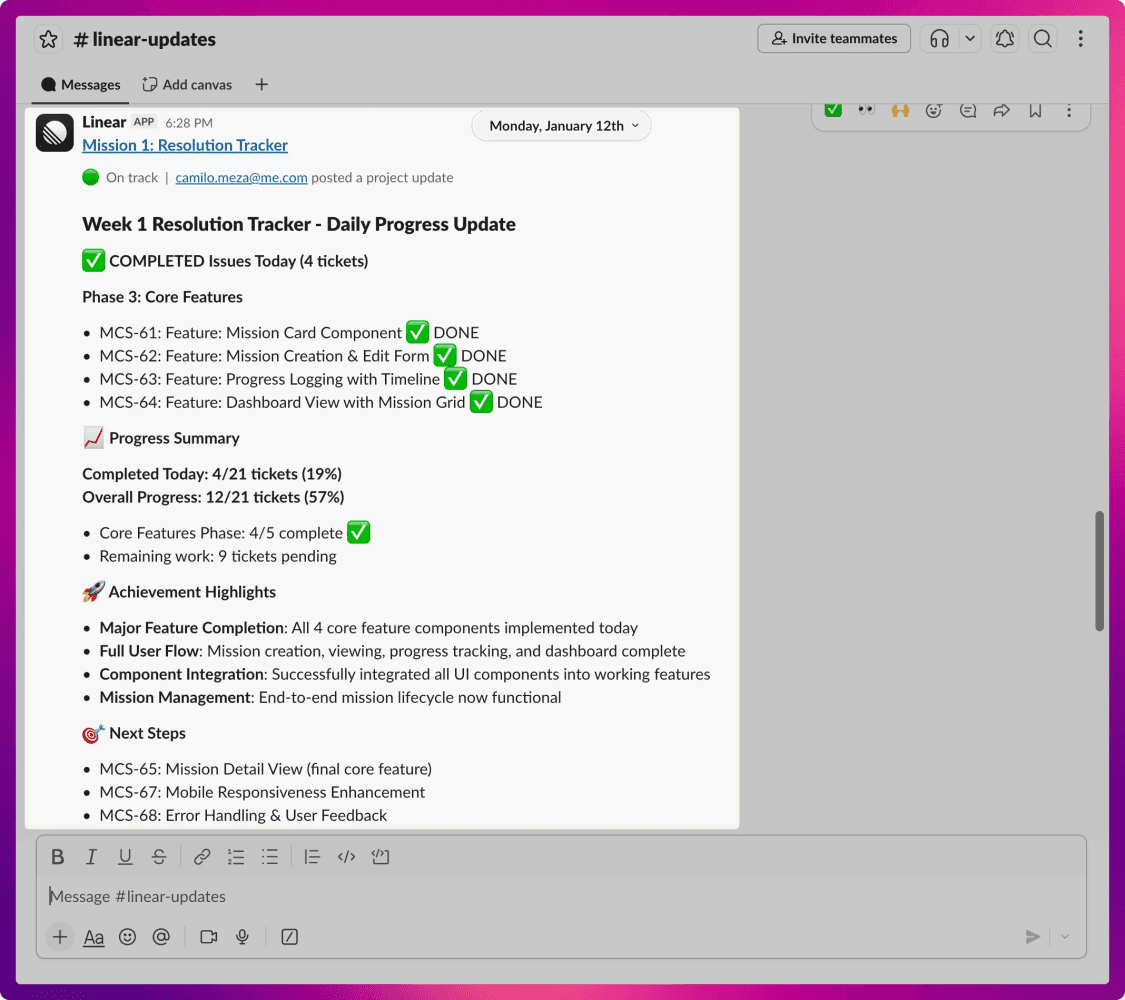Open camilo.meza@me.com email link
Viewport: 1125px width, 1000px height.
click(x=241, y=178)
